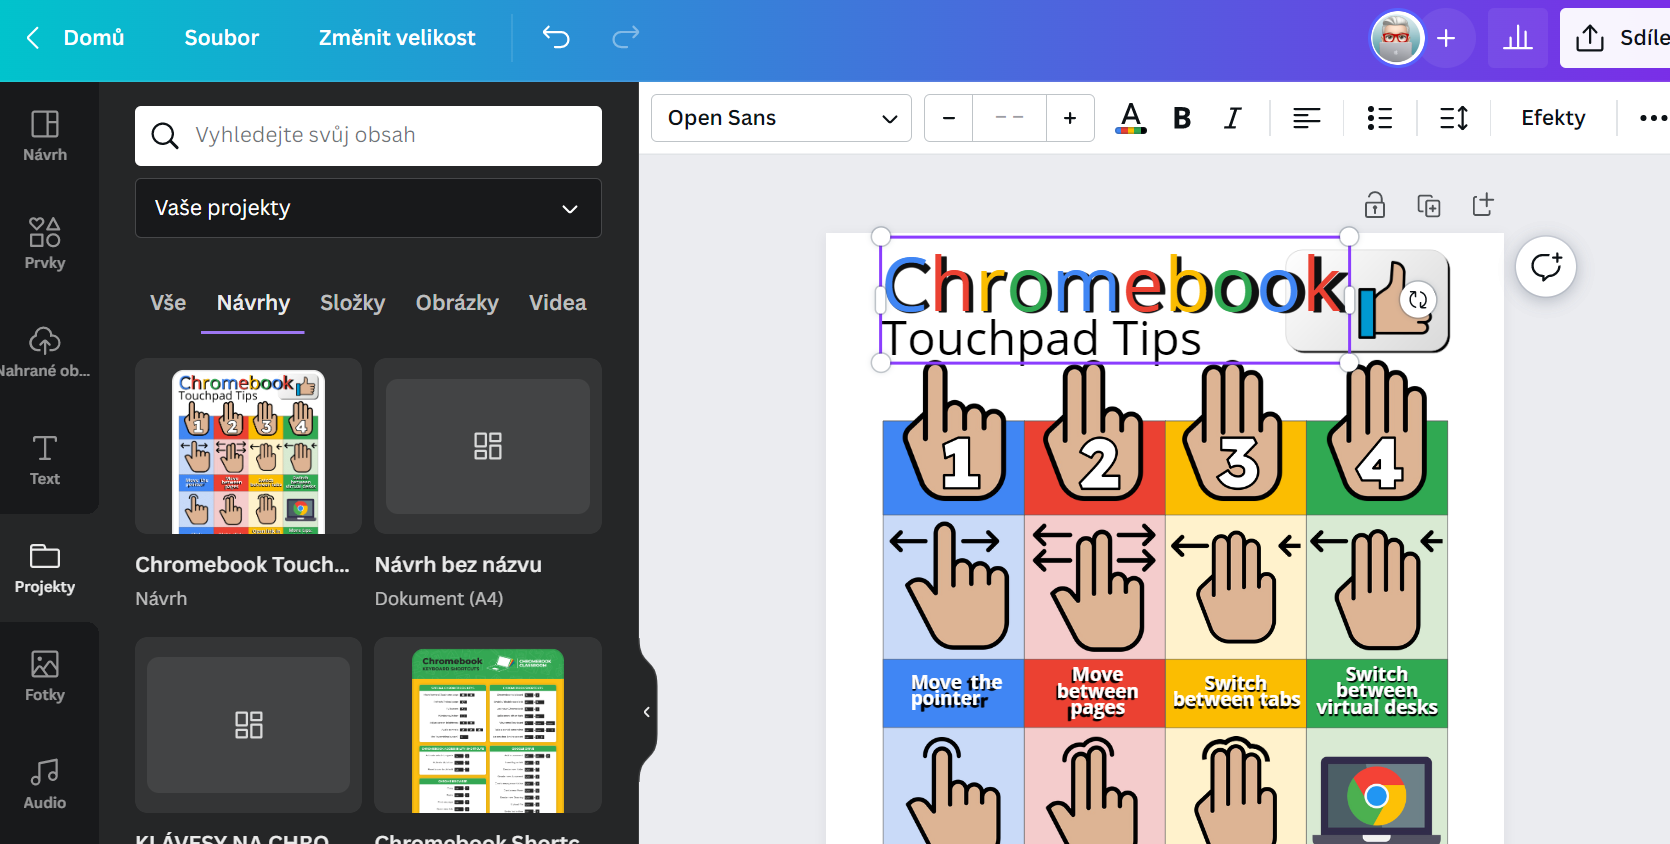Redo the last action

coord(626,38)
